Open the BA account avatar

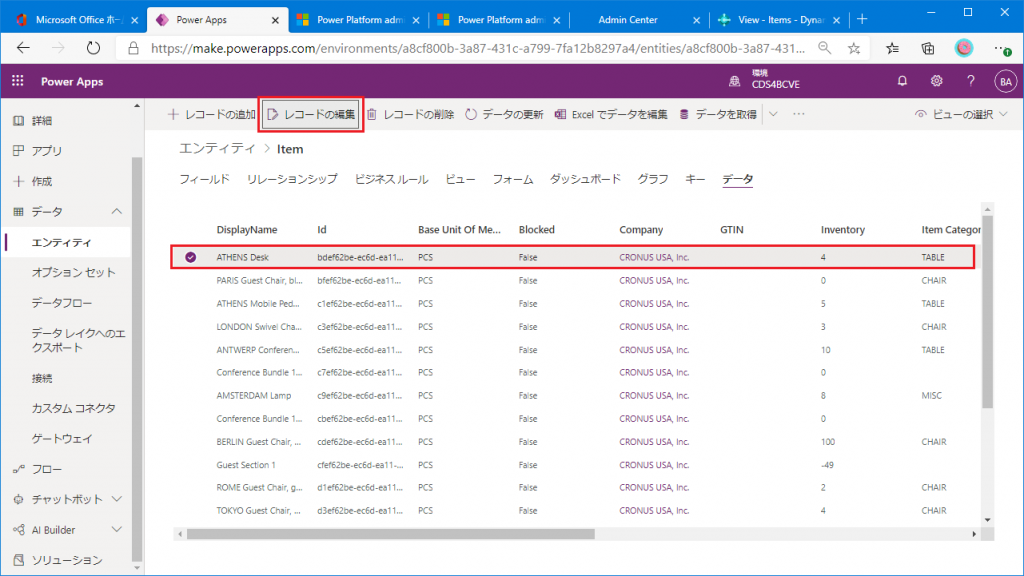(x=1005, y=82)
